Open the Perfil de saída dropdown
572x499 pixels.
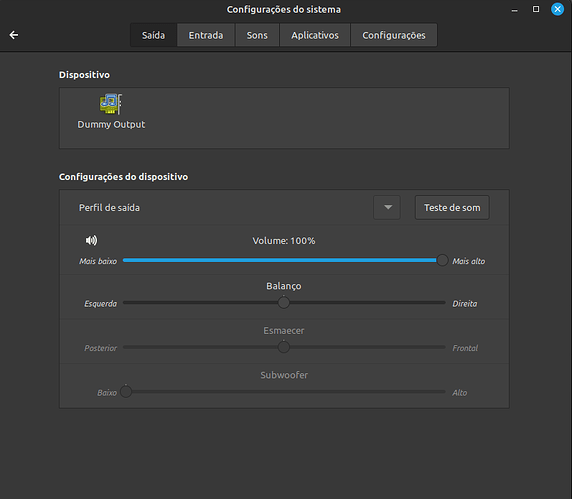coord(387,208)
